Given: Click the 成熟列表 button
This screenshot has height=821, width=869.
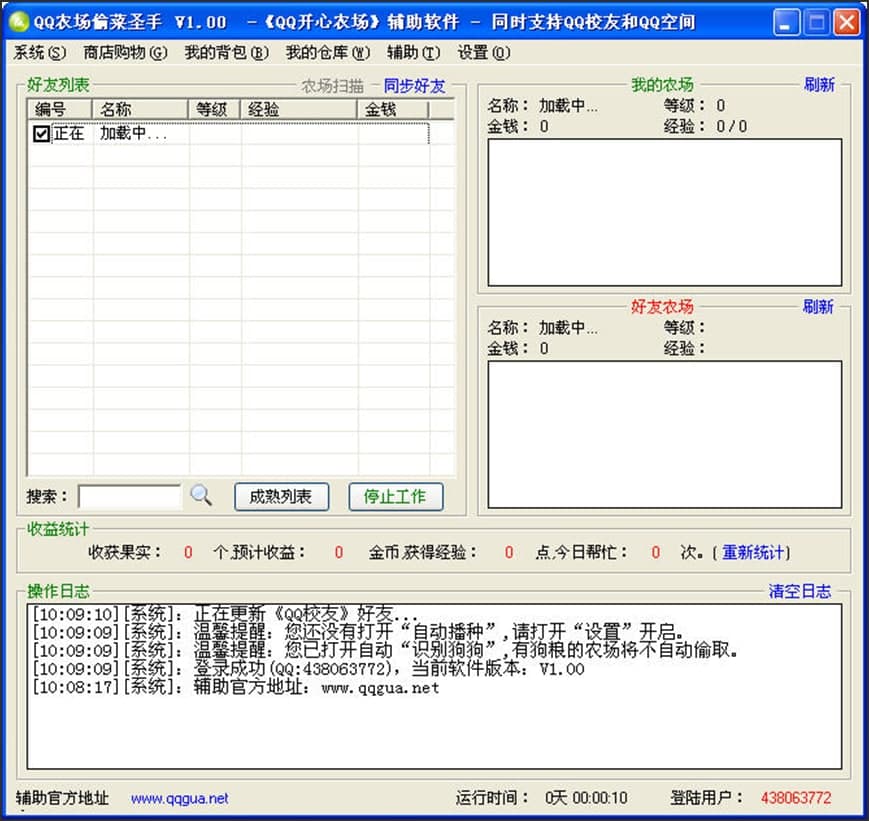Looking at the screenshot, I should [x=280, y=496].
